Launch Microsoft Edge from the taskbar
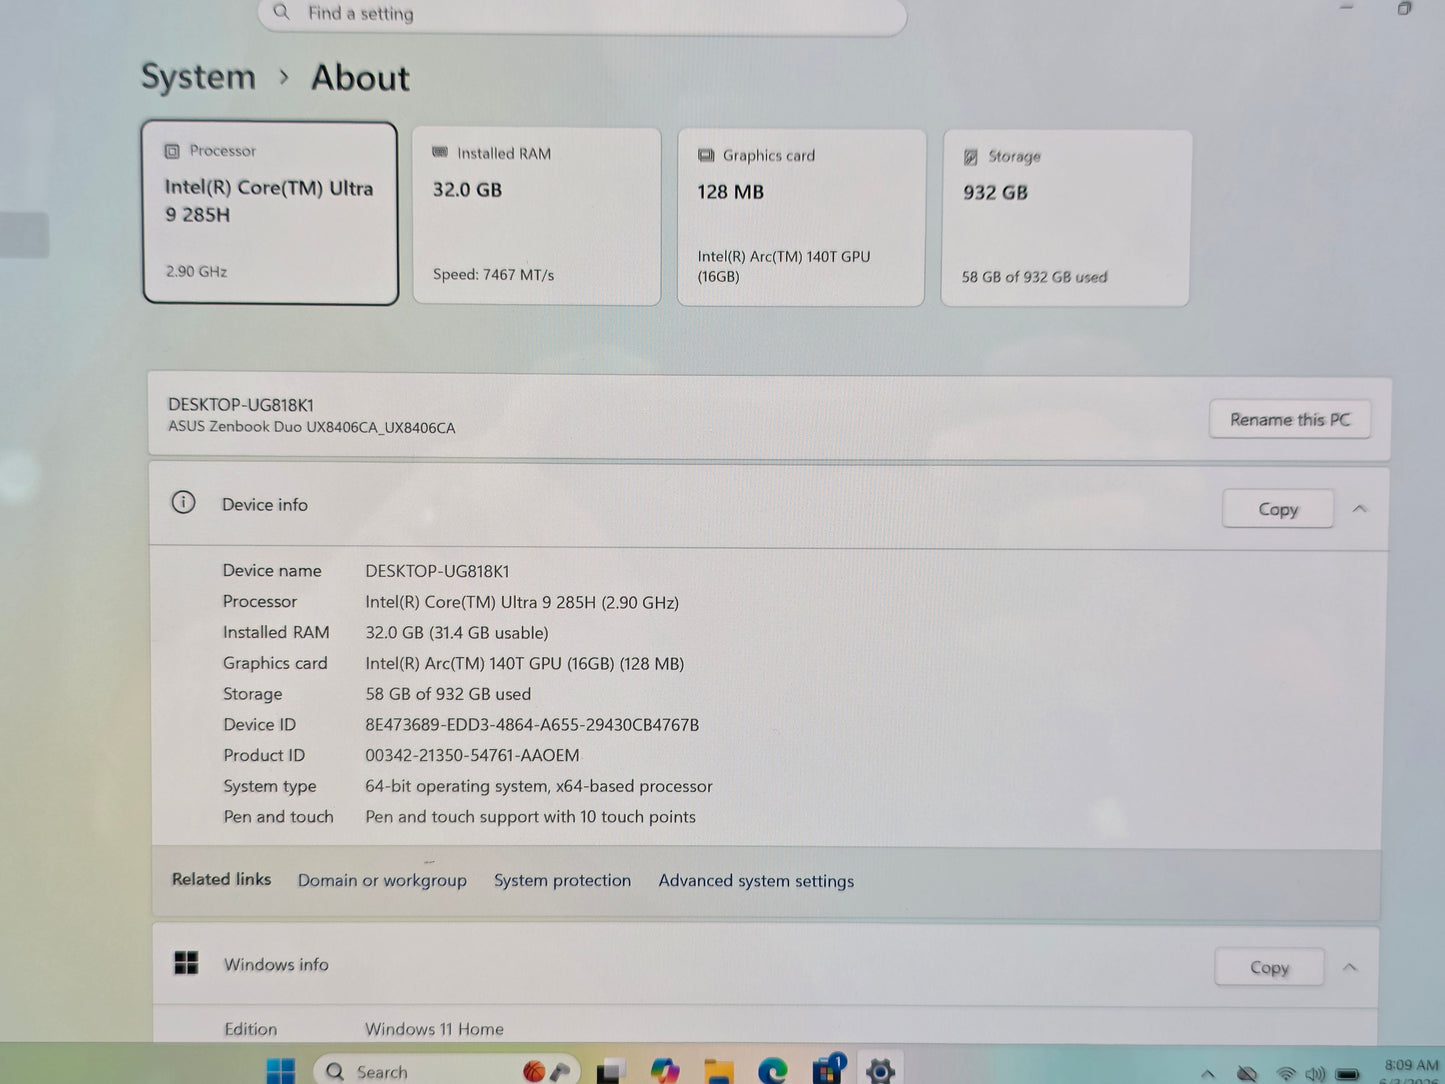Screen dimensions: 1445x1084 772,1071
